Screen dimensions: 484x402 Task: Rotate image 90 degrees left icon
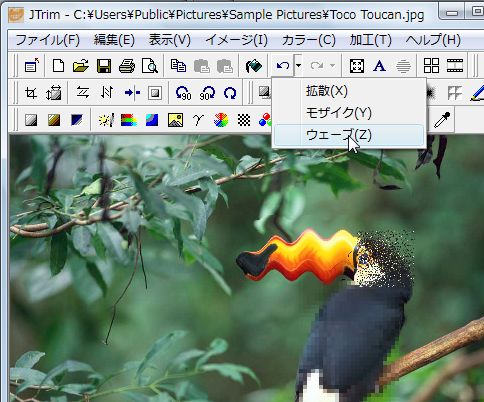[183, 93]
